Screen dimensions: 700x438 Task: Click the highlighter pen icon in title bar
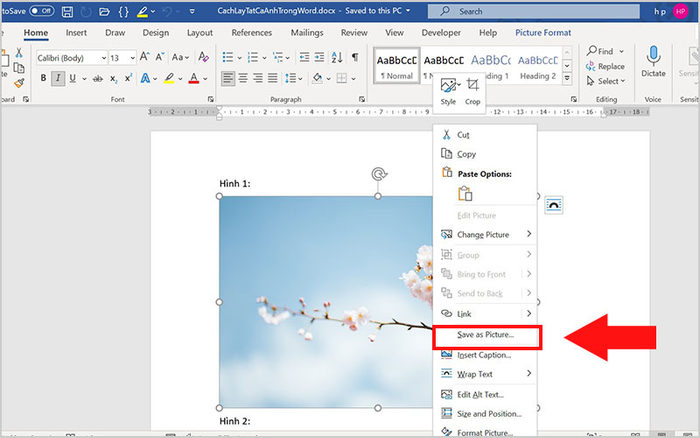pyautogui.click(x=142, y=12)
